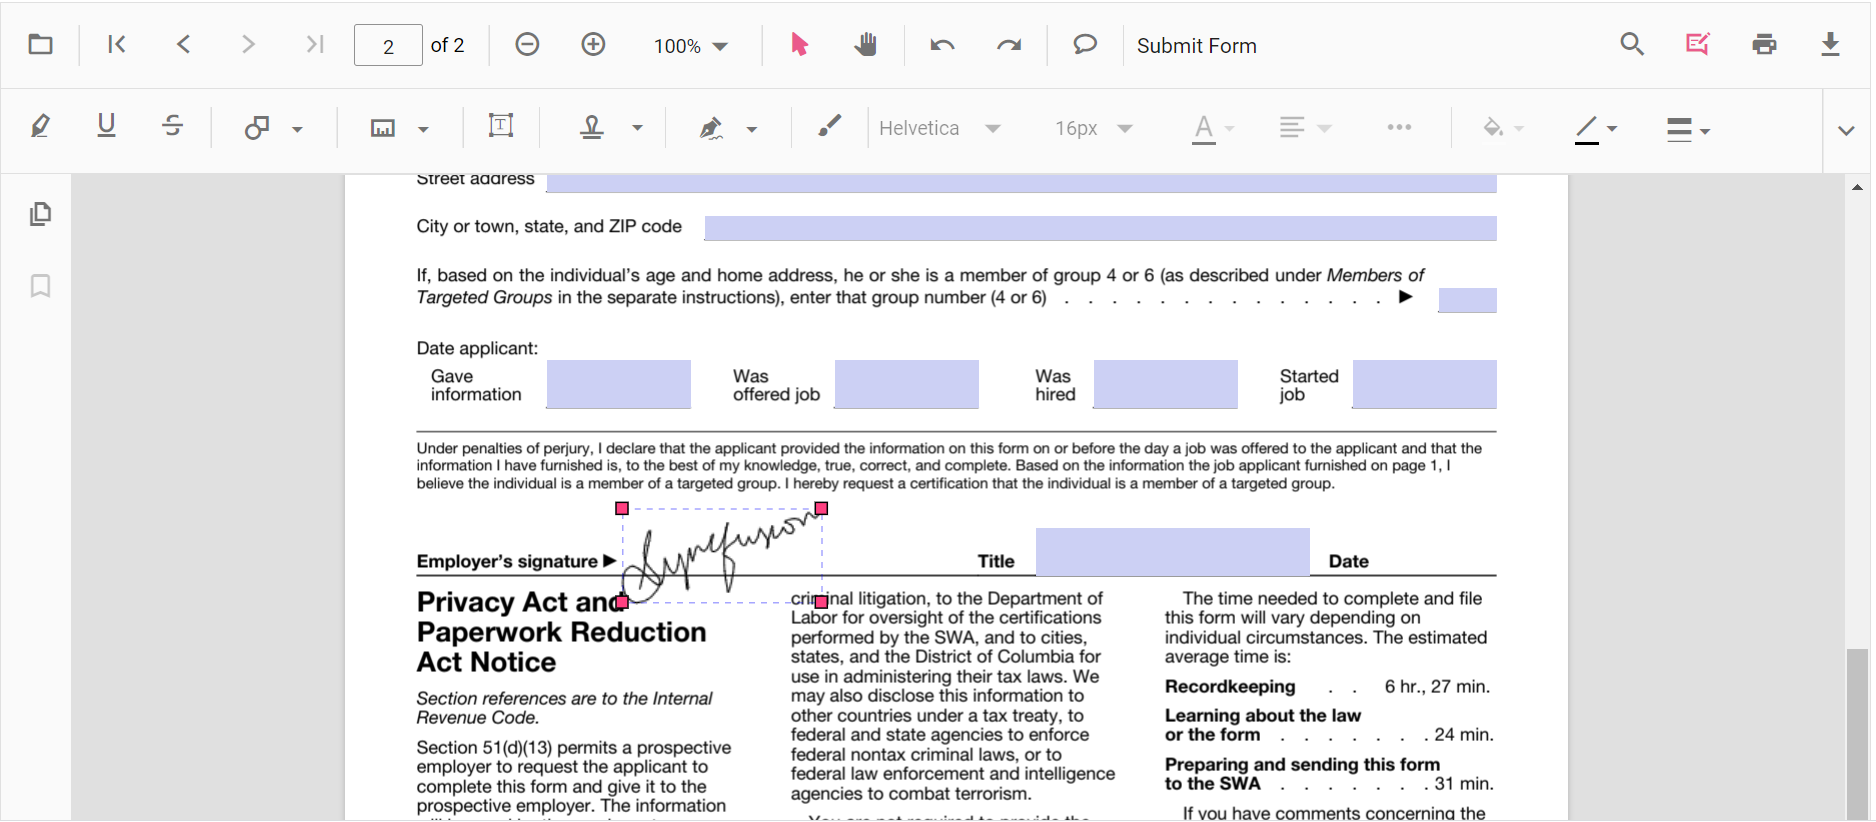Undo the last action
This screenshot has width=1876, height=822.
click(x=942, y=45)
